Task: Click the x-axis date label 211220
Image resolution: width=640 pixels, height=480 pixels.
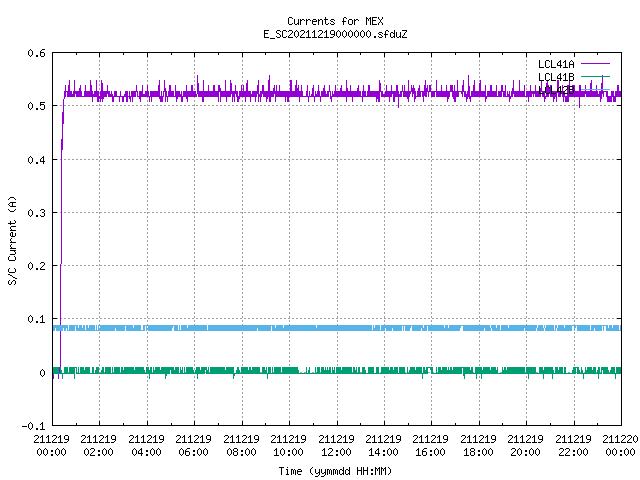Action: [x=620, y=439]
